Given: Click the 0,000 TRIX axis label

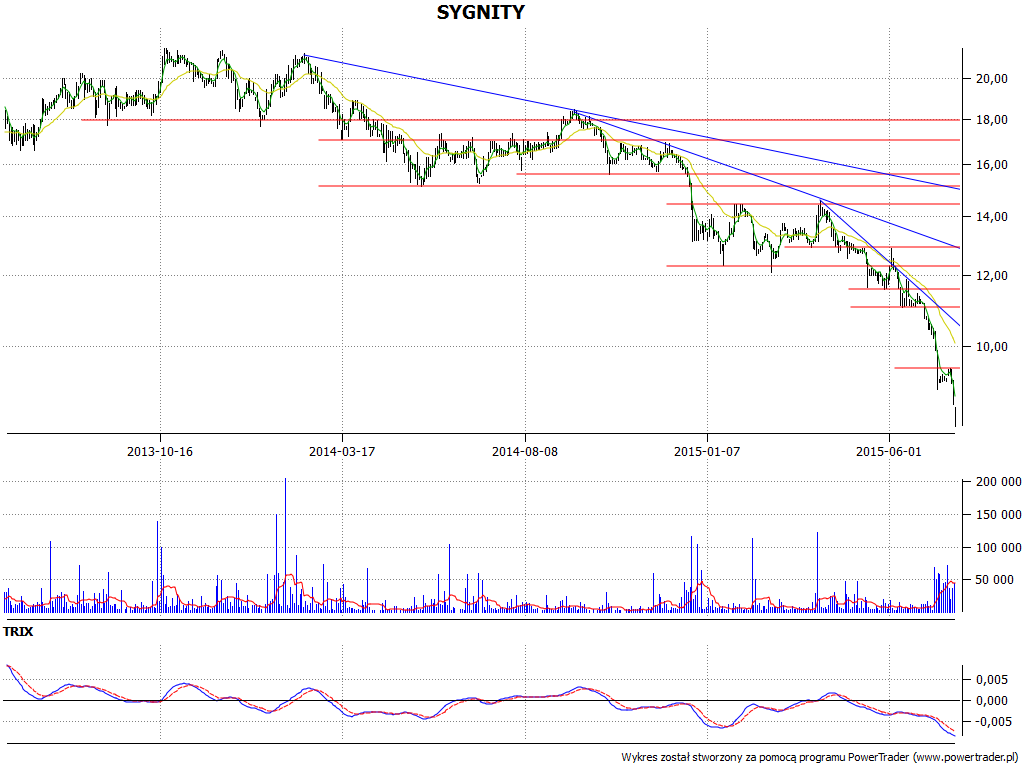Looking at the screenshot, I should (991, 701).
